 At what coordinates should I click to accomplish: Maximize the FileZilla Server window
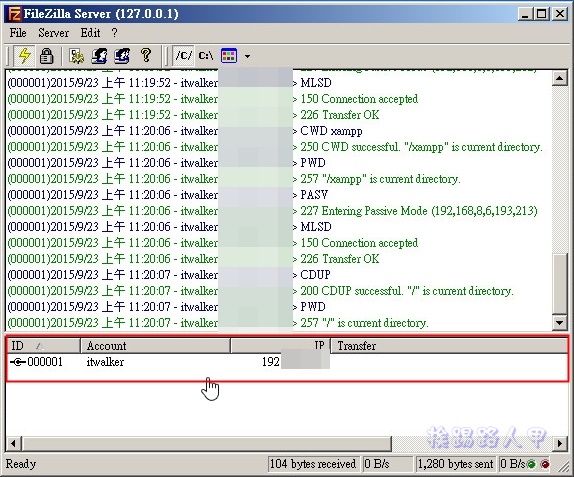(542, 14)
